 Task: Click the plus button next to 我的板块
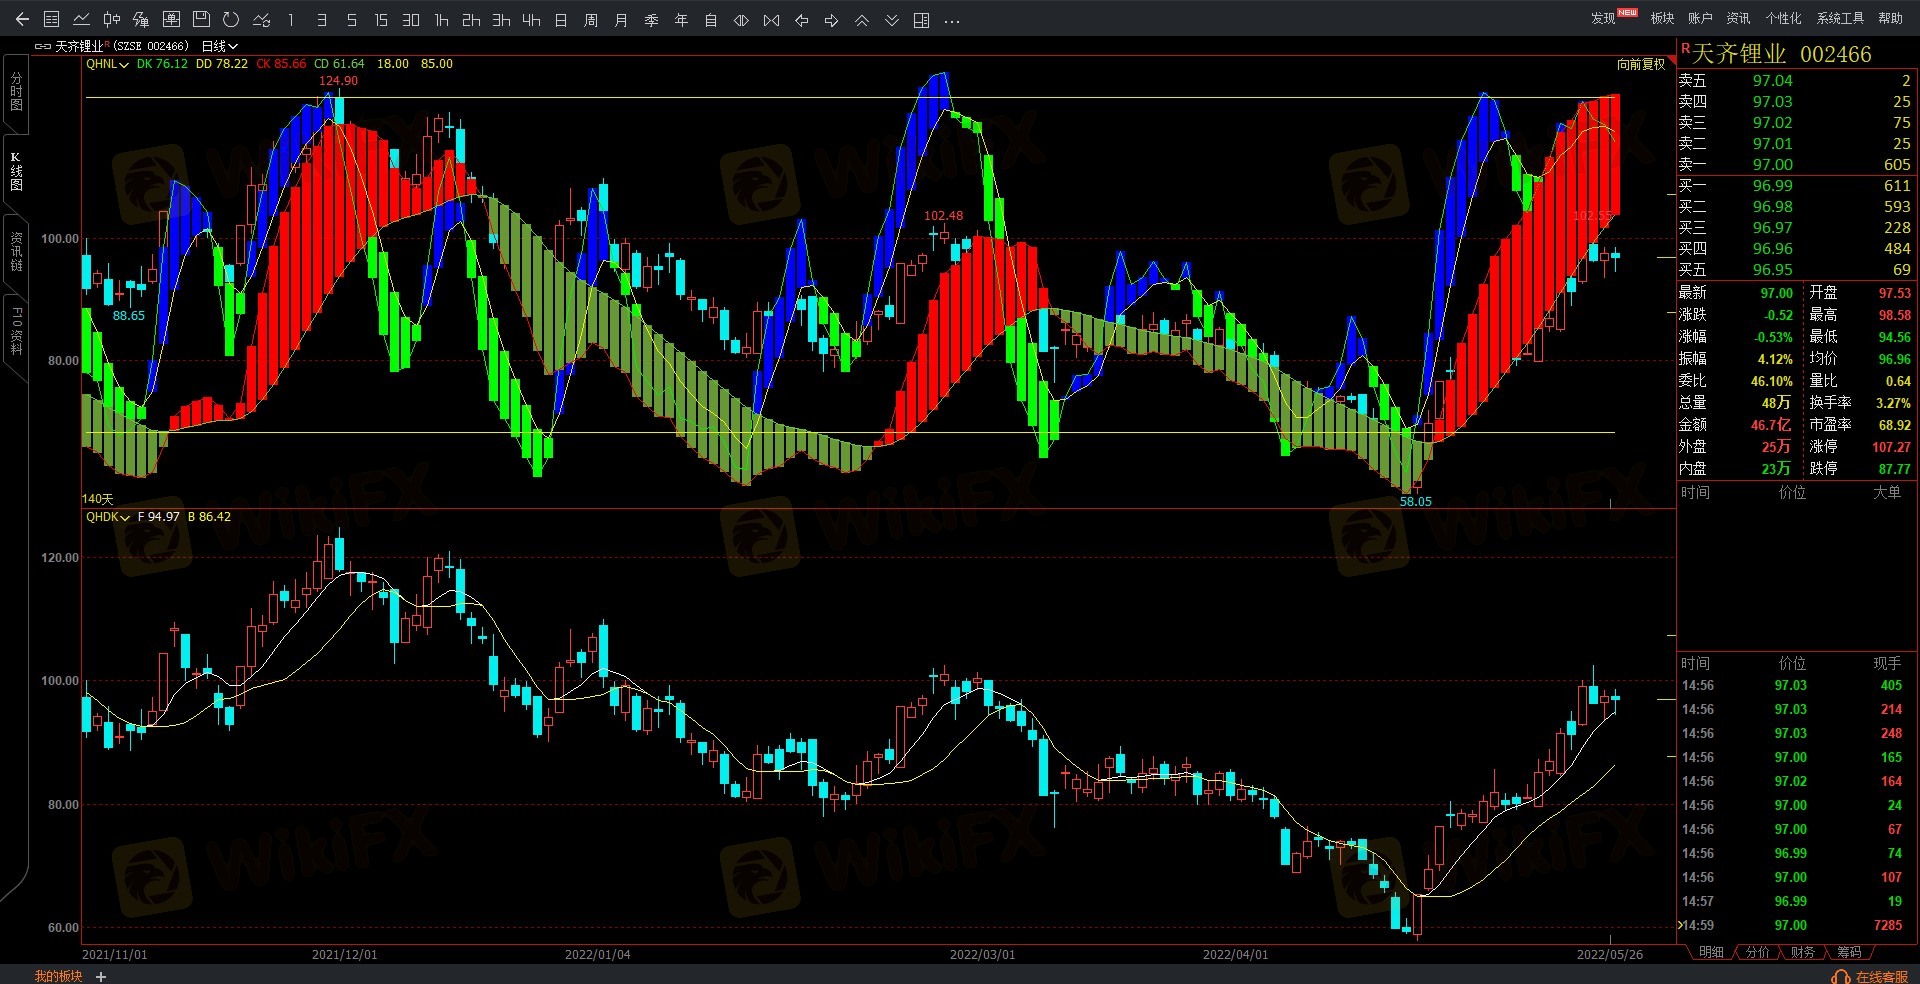click(x=101, y=976)
